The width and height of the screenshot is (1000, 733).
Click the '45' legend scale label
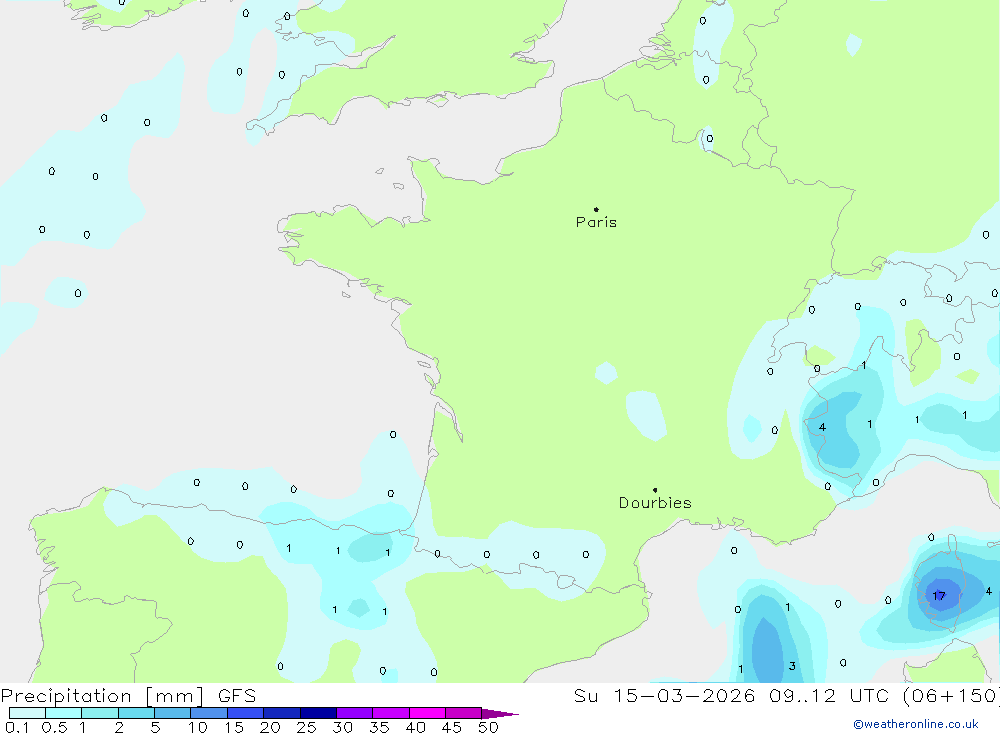[x=452, y=727]
